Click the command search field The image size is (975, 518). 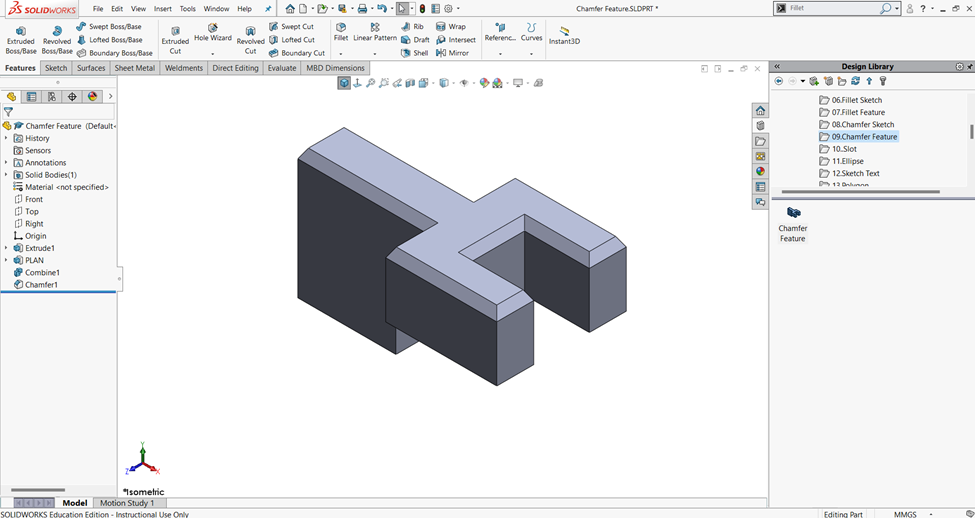point(833,9)
